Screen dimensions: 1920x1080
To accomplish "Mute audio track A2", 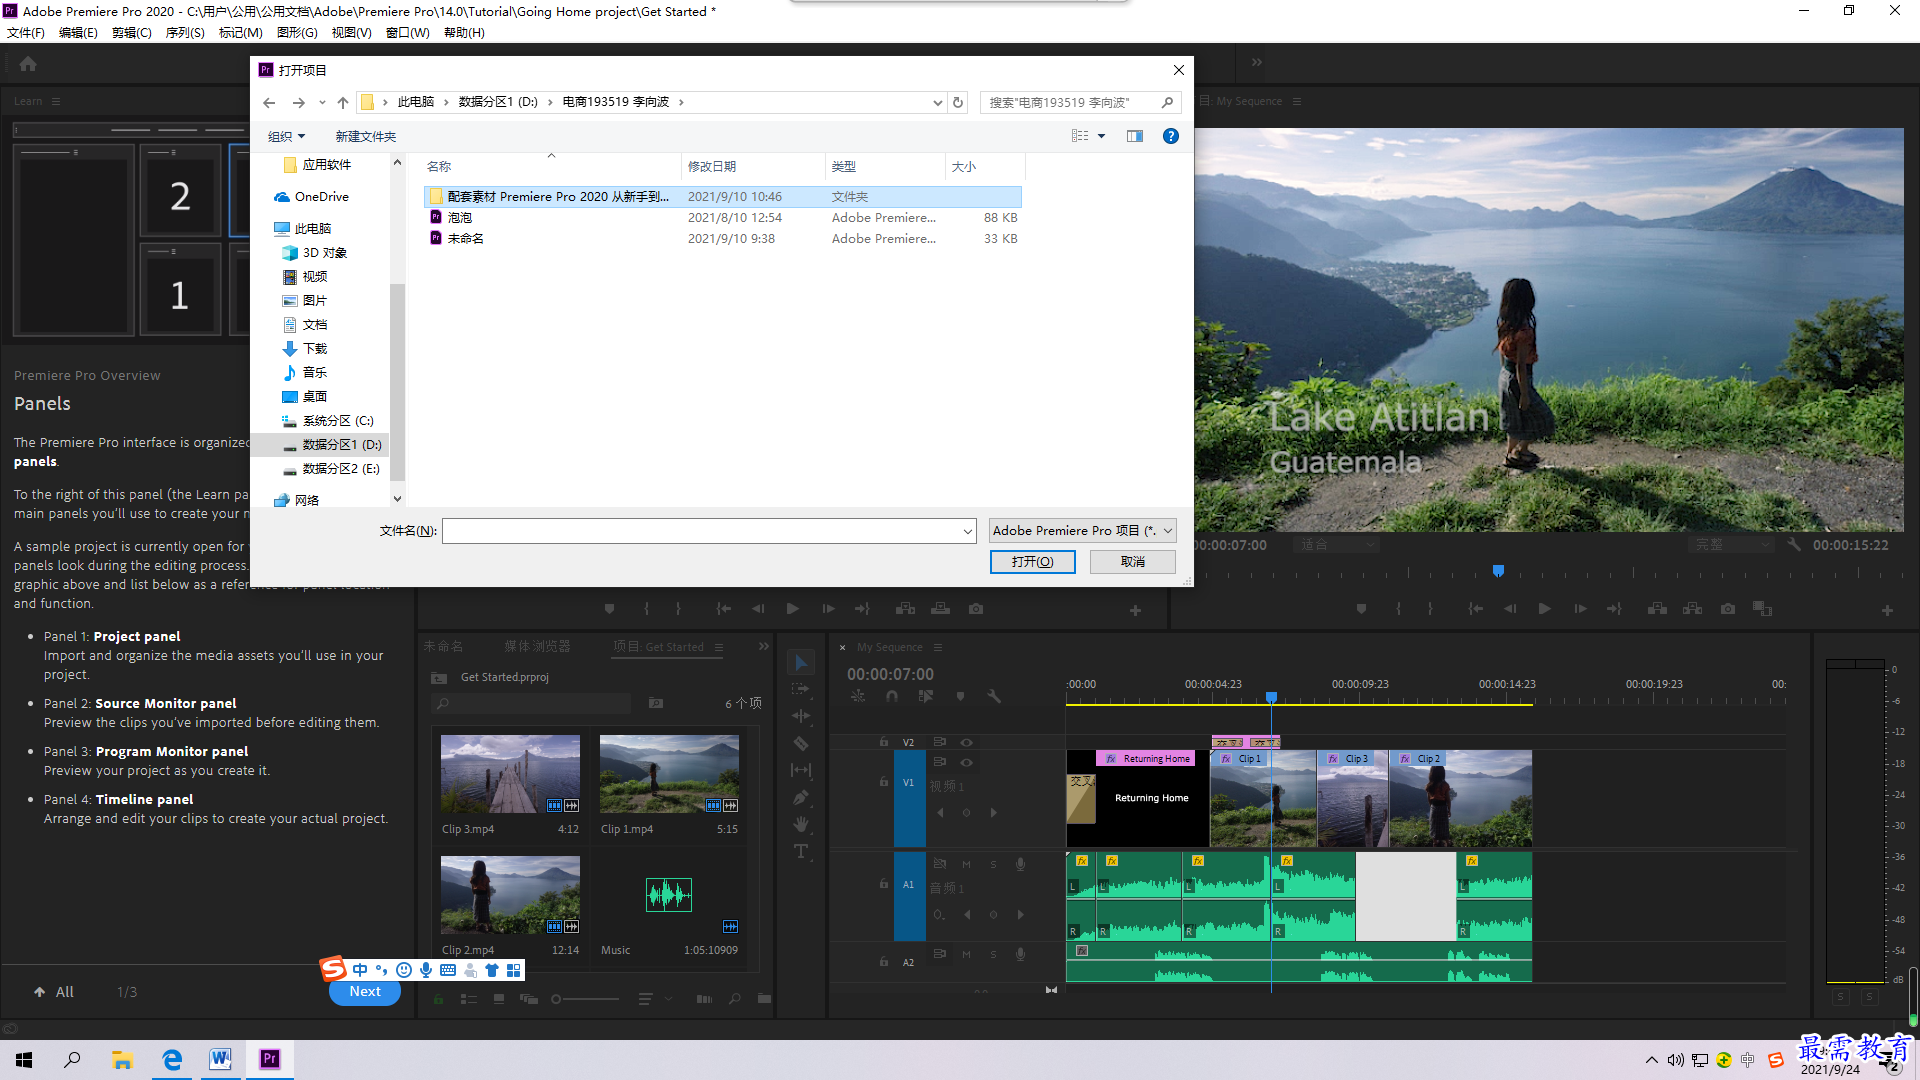I will (966, 954).
